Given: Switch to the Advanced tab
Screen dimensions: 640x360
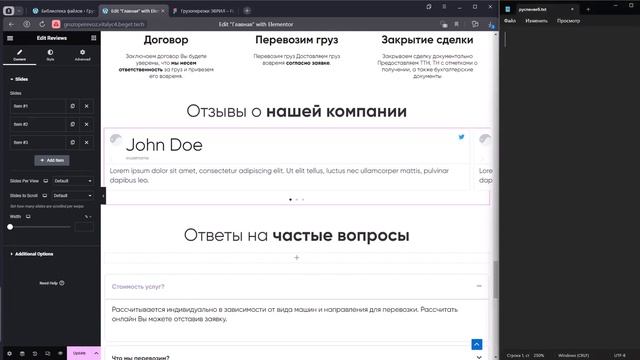Looking at the screenshot, I should pyautogui.click(x=82, y=55).
